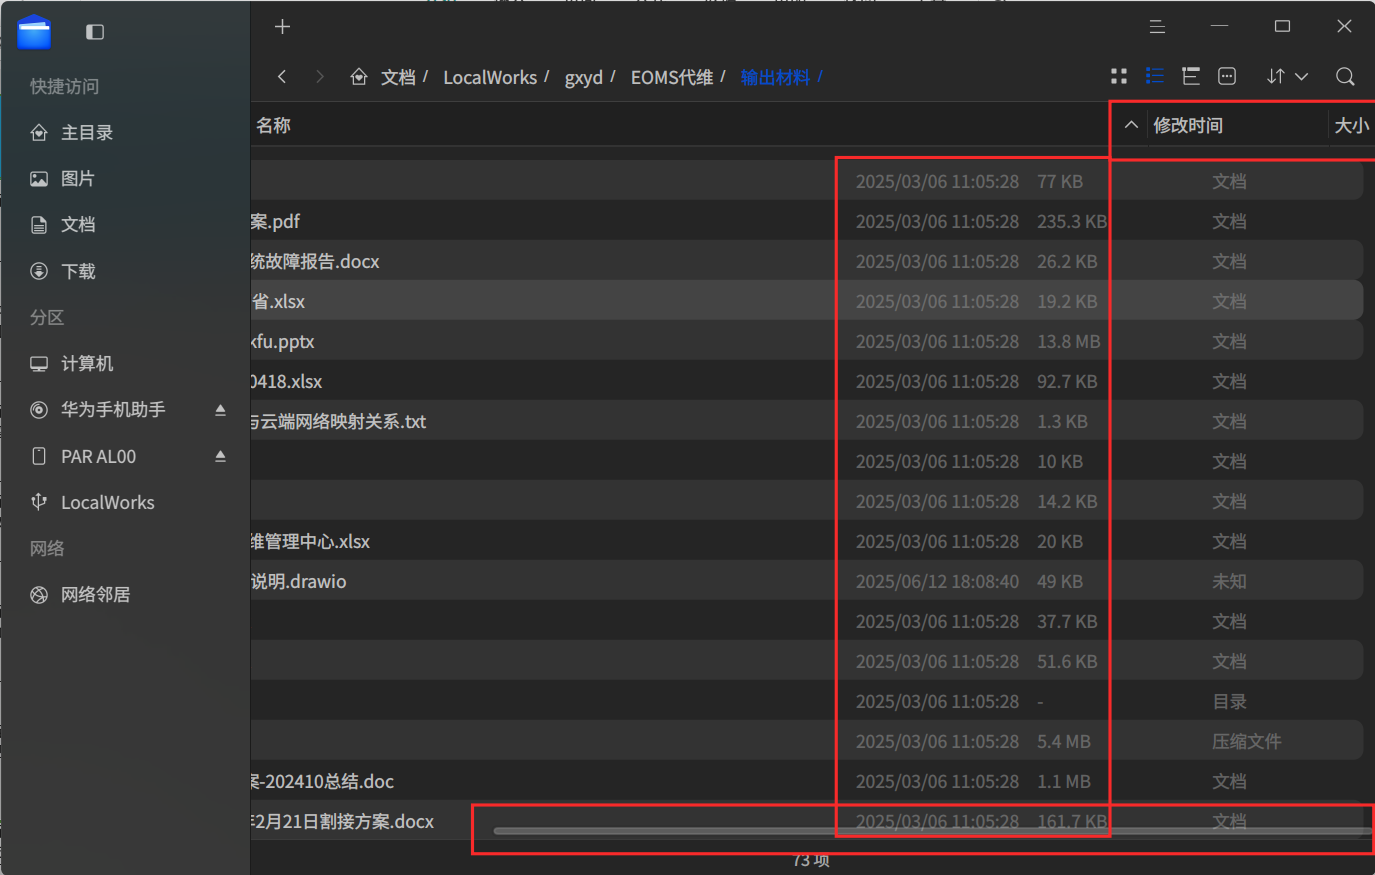Open the main menu hamburger icon
1375x875 pixels.
(x=1157, y=27)
